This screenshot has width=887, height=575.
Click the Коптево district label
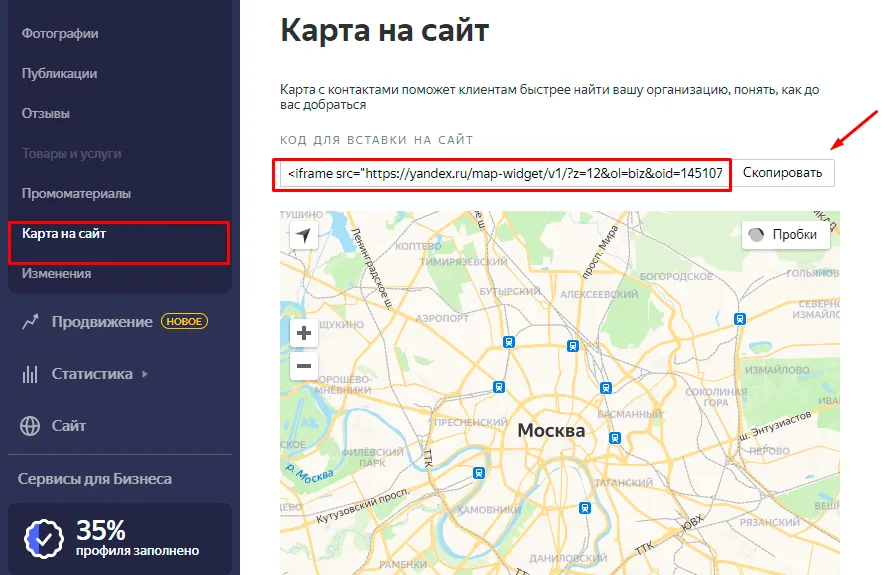[417, 247]
